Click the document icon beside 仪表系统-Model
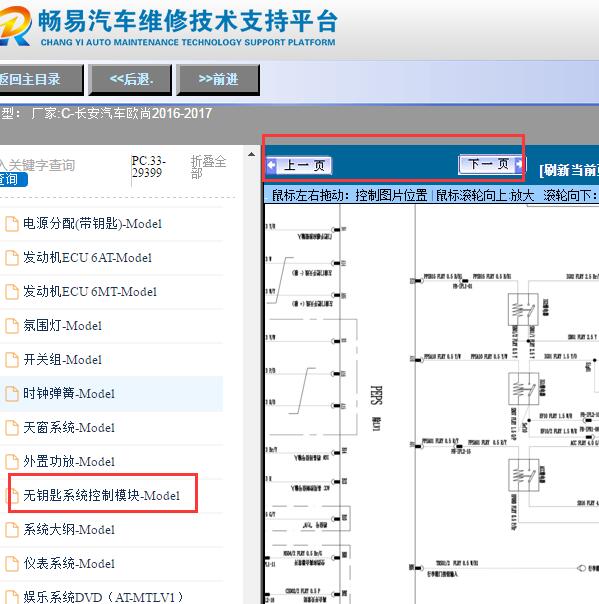This screenshot has width=599, height=604. 12,563
